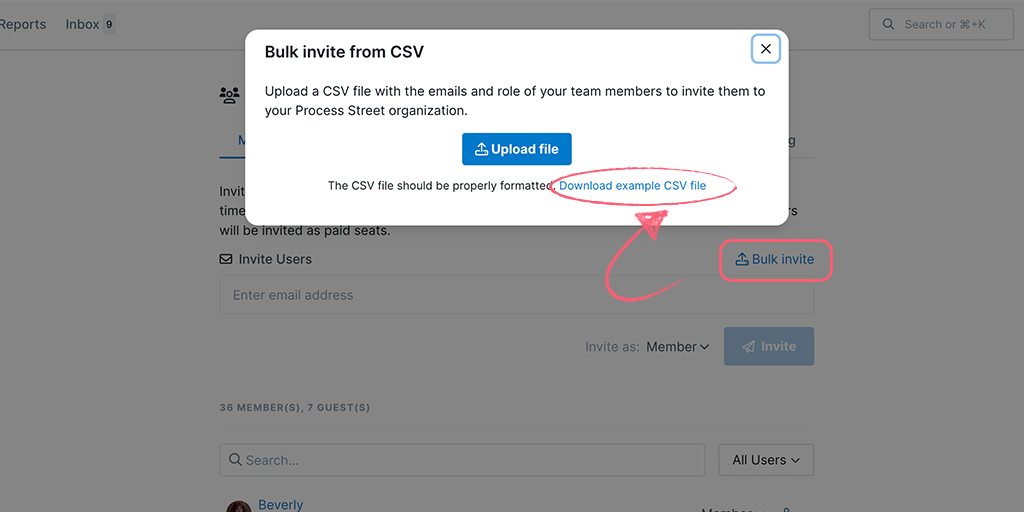Close the Bulk invite from CSV dialog
This screenshot has height=512, width=1024.
[x=765, y=49]
